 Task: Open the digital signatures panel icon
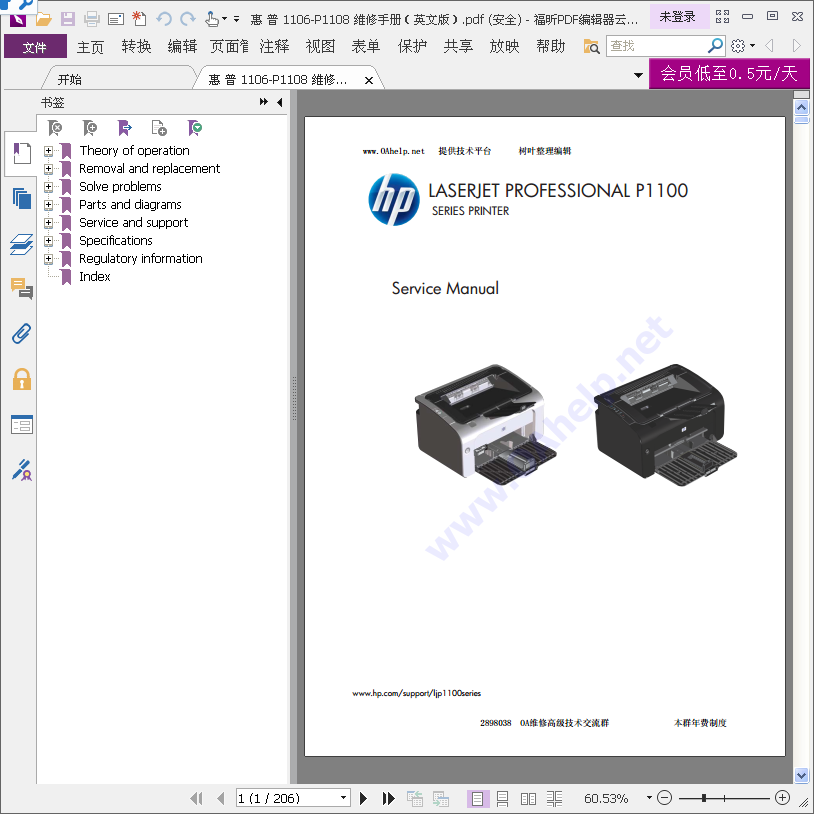[x=22, y=470]
